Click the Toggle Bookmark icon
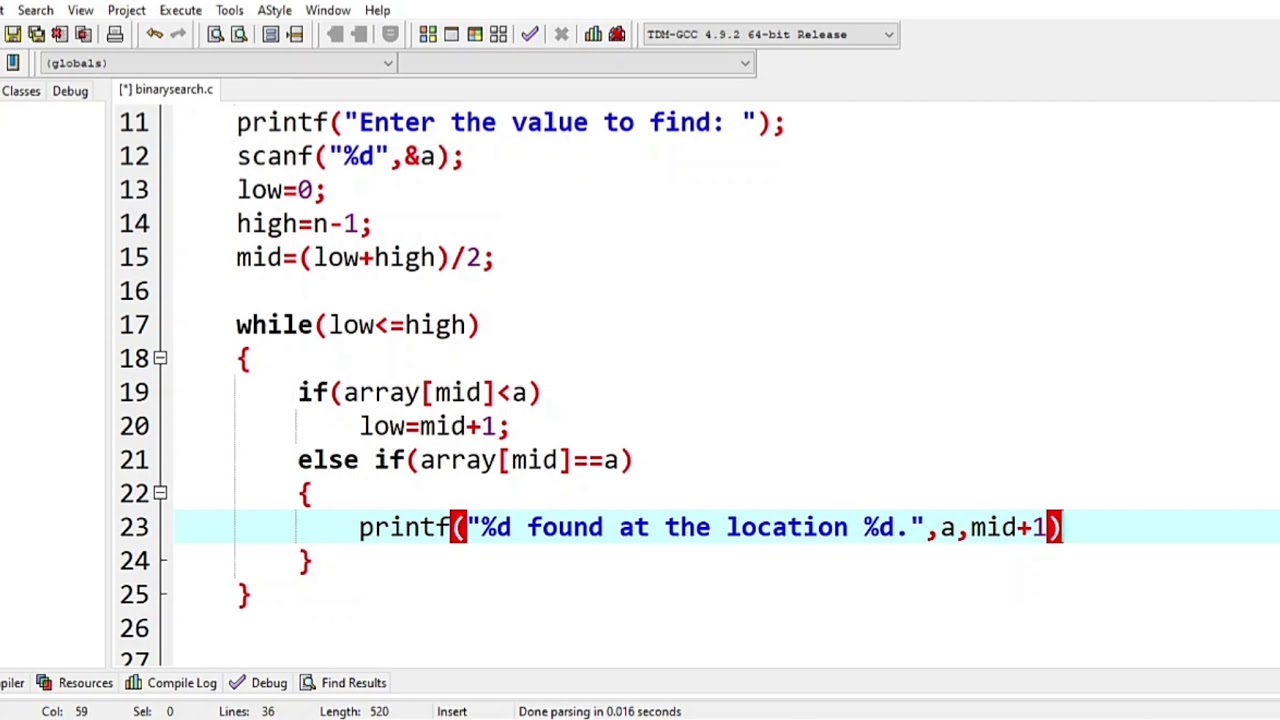Viewport: 1280px width, 720px height. click(390, 34)
